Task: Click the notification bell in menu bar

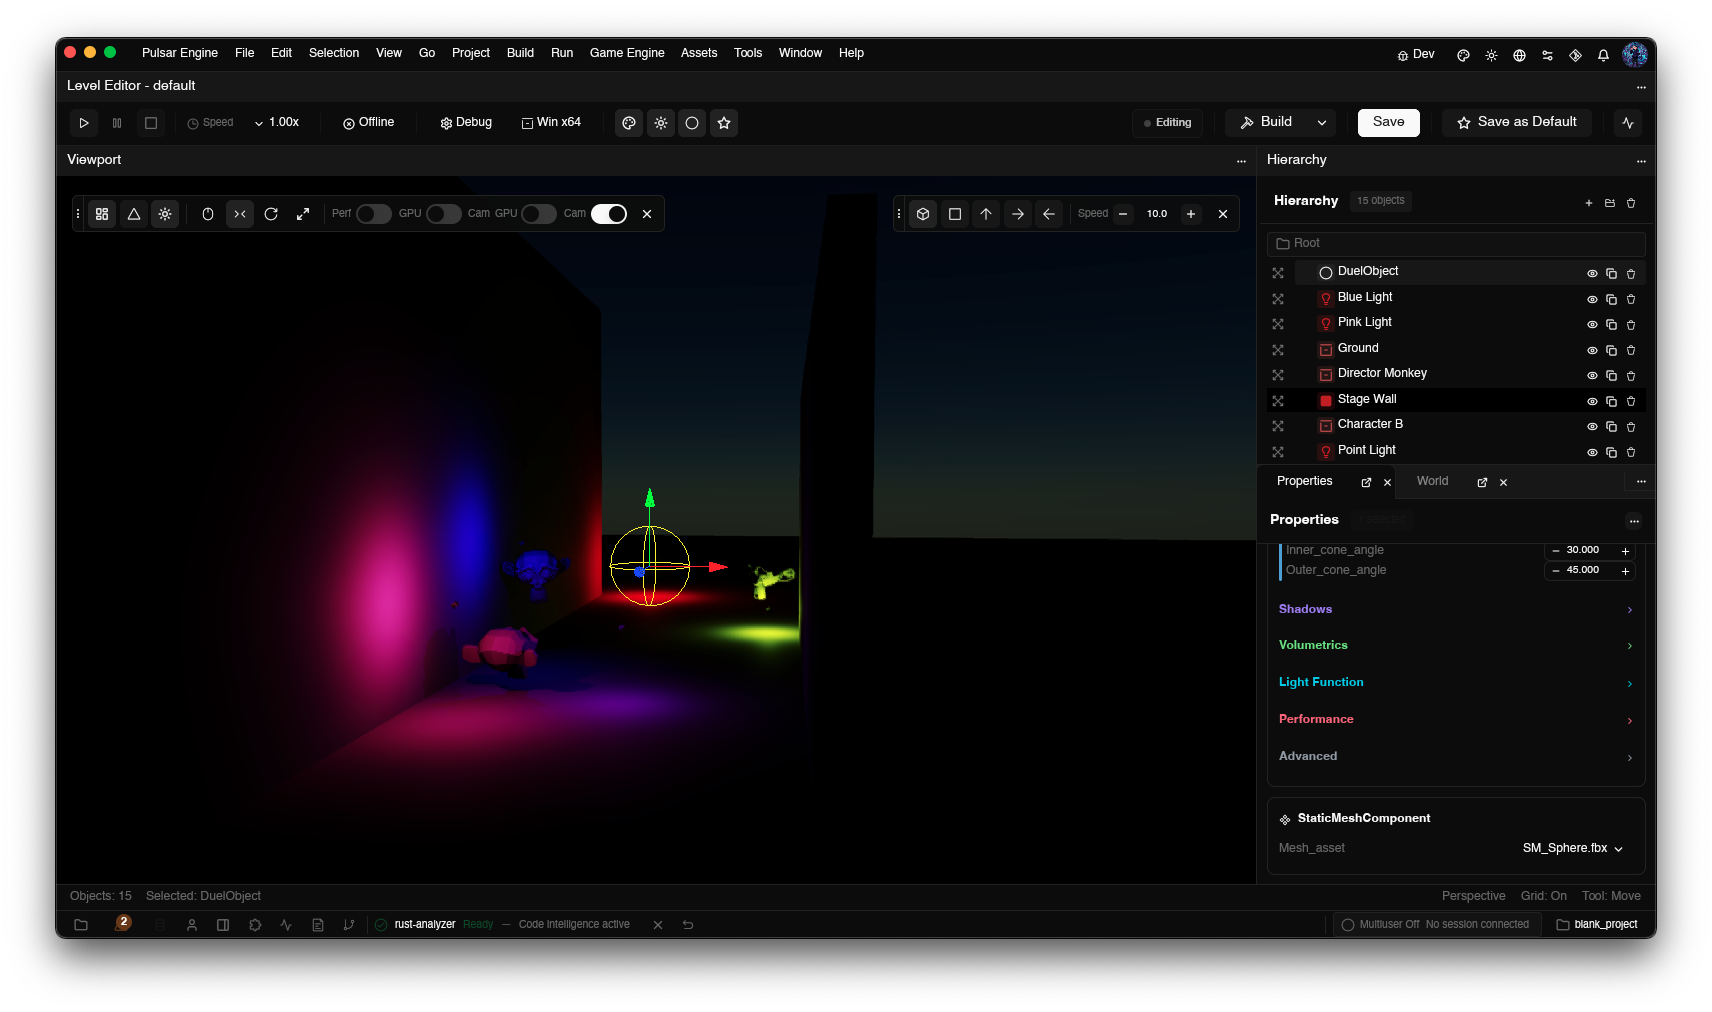Action: tap(1603, 55)
